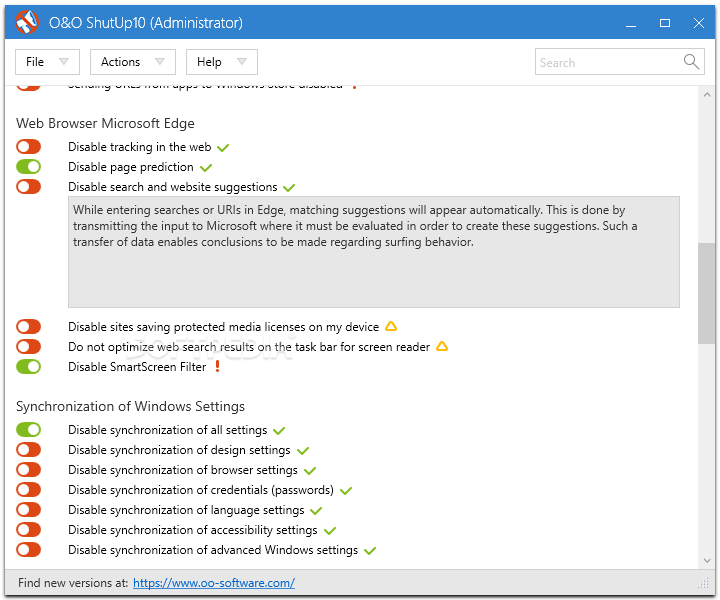
Task: Enable Disable synchronization of design settings toggle
Action: 28,450
